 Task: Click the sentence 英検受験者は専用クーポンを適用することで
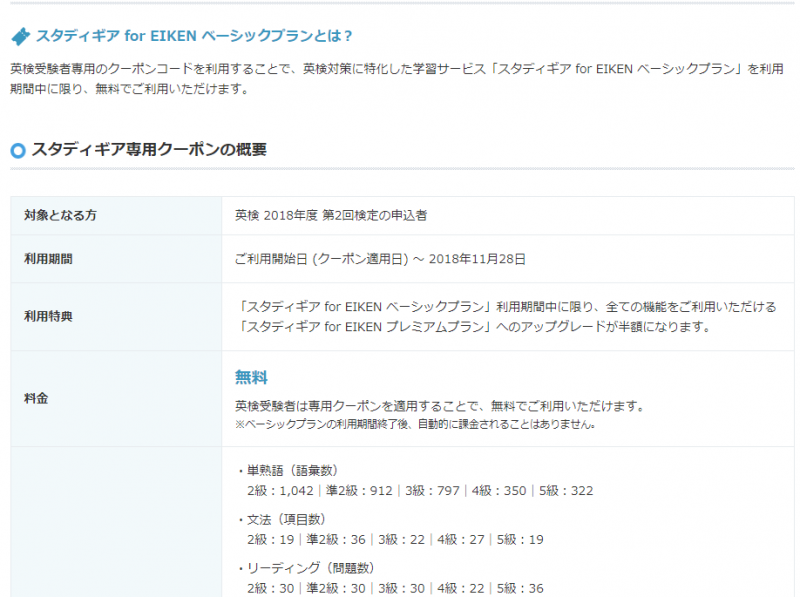click(x=440, y=406)
